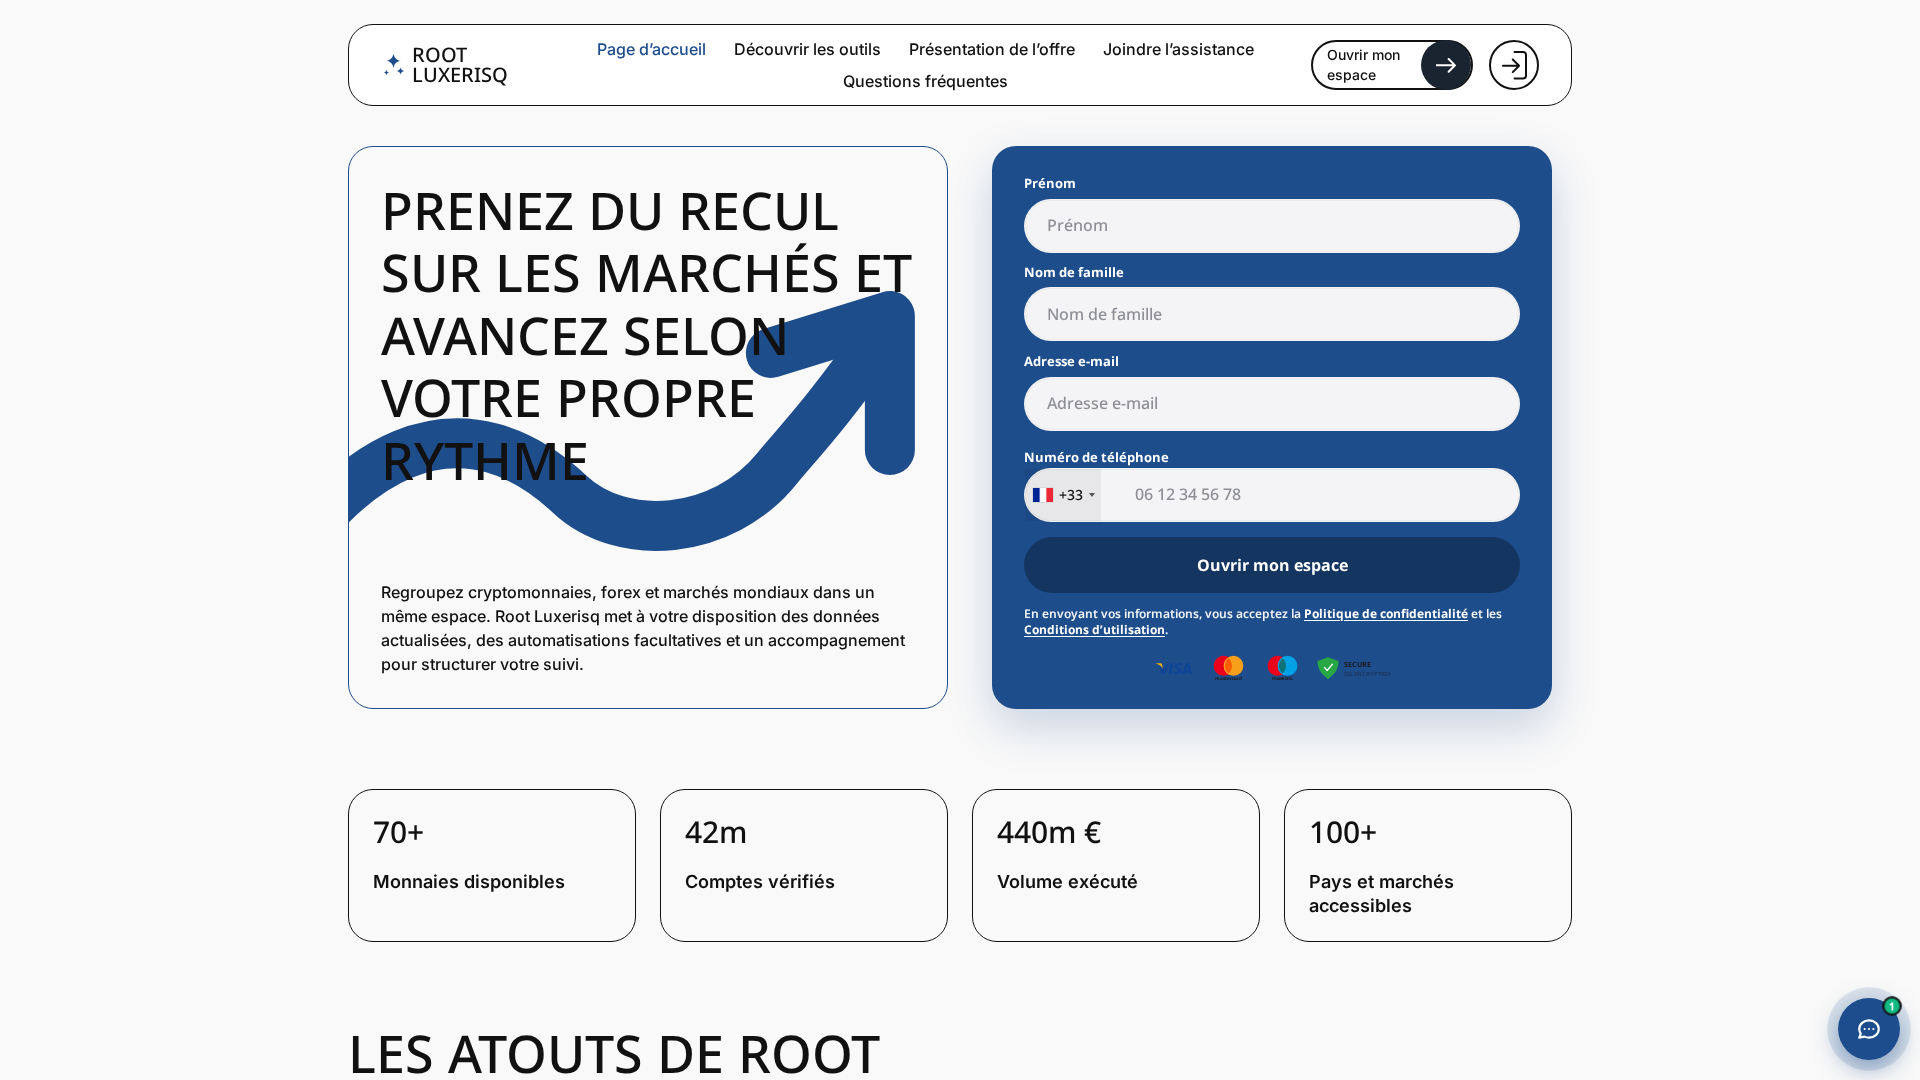Open Joindre l'assistance menu item

(x=1178, y=49)
